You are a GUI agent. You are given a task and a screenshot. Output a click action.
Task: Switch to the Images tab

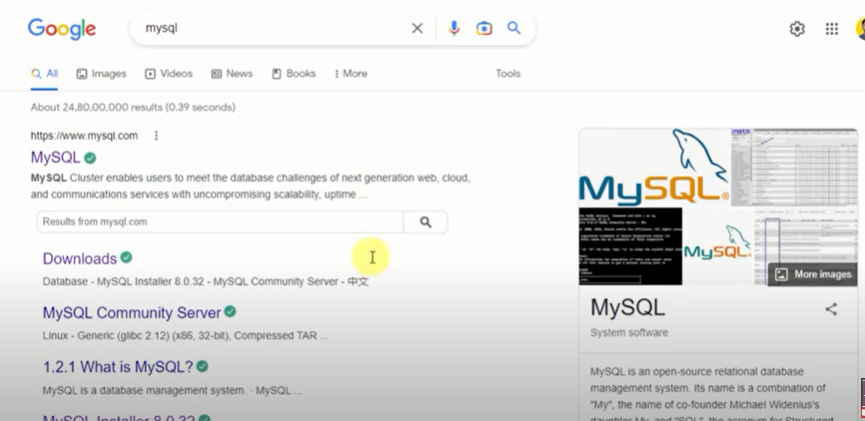coord(101,73)
